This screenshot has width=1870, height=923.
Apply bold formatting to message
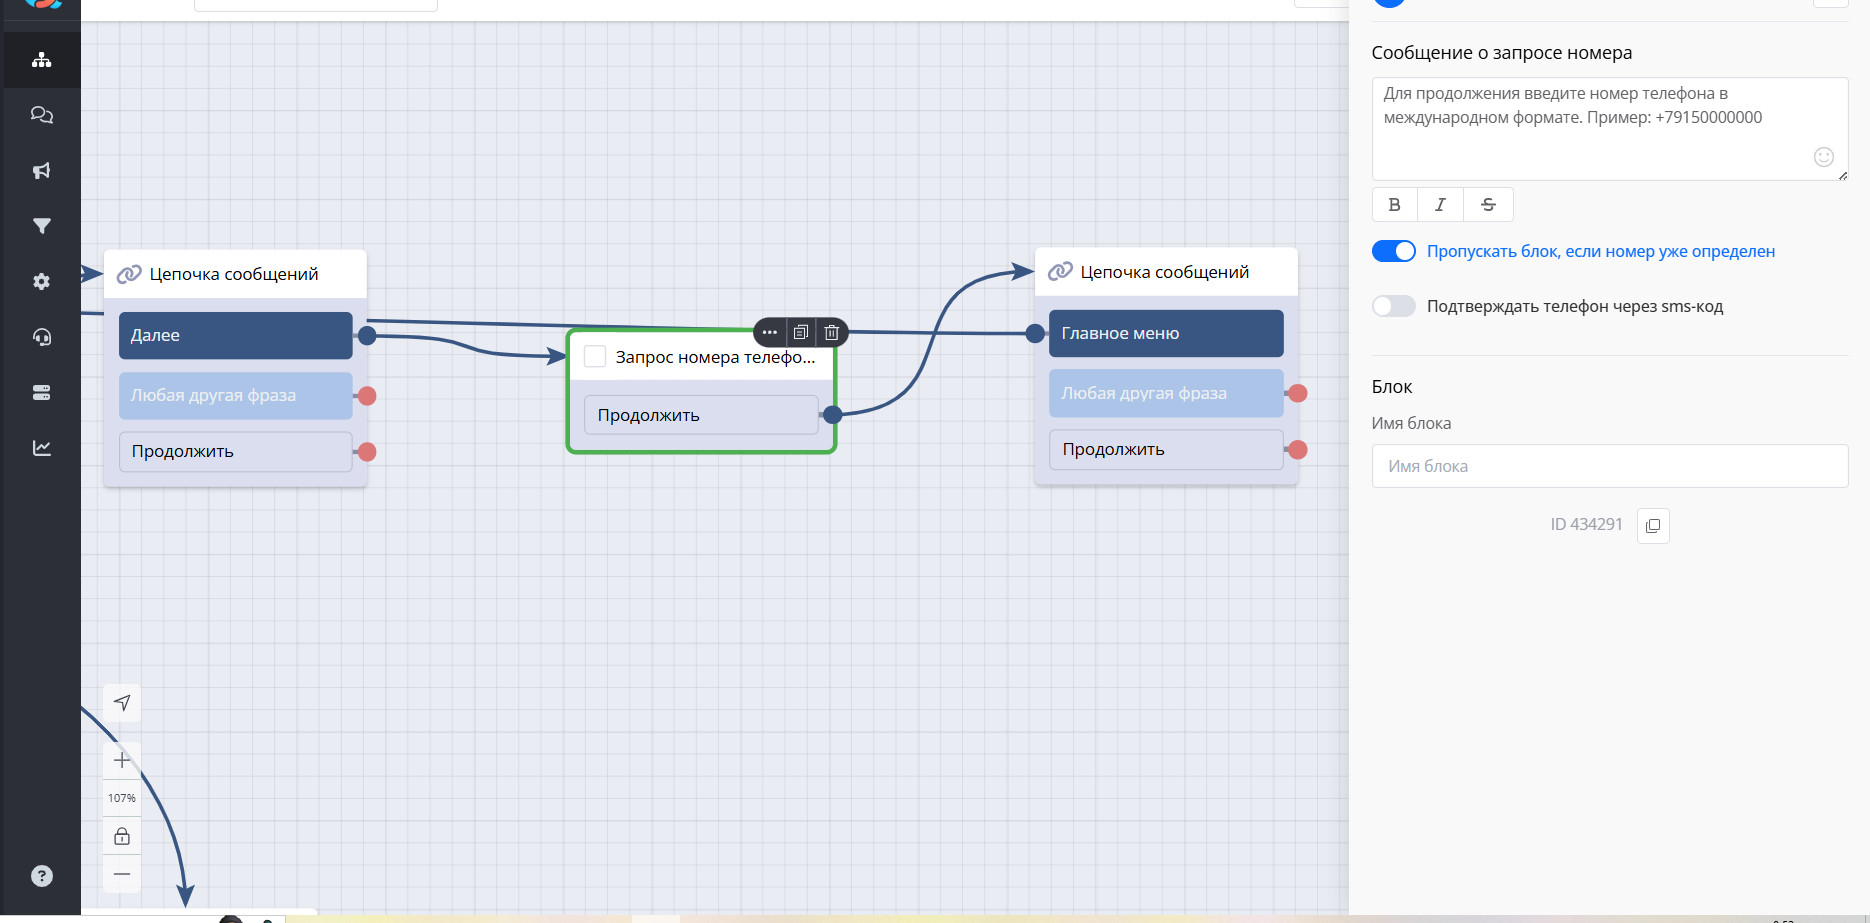(x=1394, y=204)
